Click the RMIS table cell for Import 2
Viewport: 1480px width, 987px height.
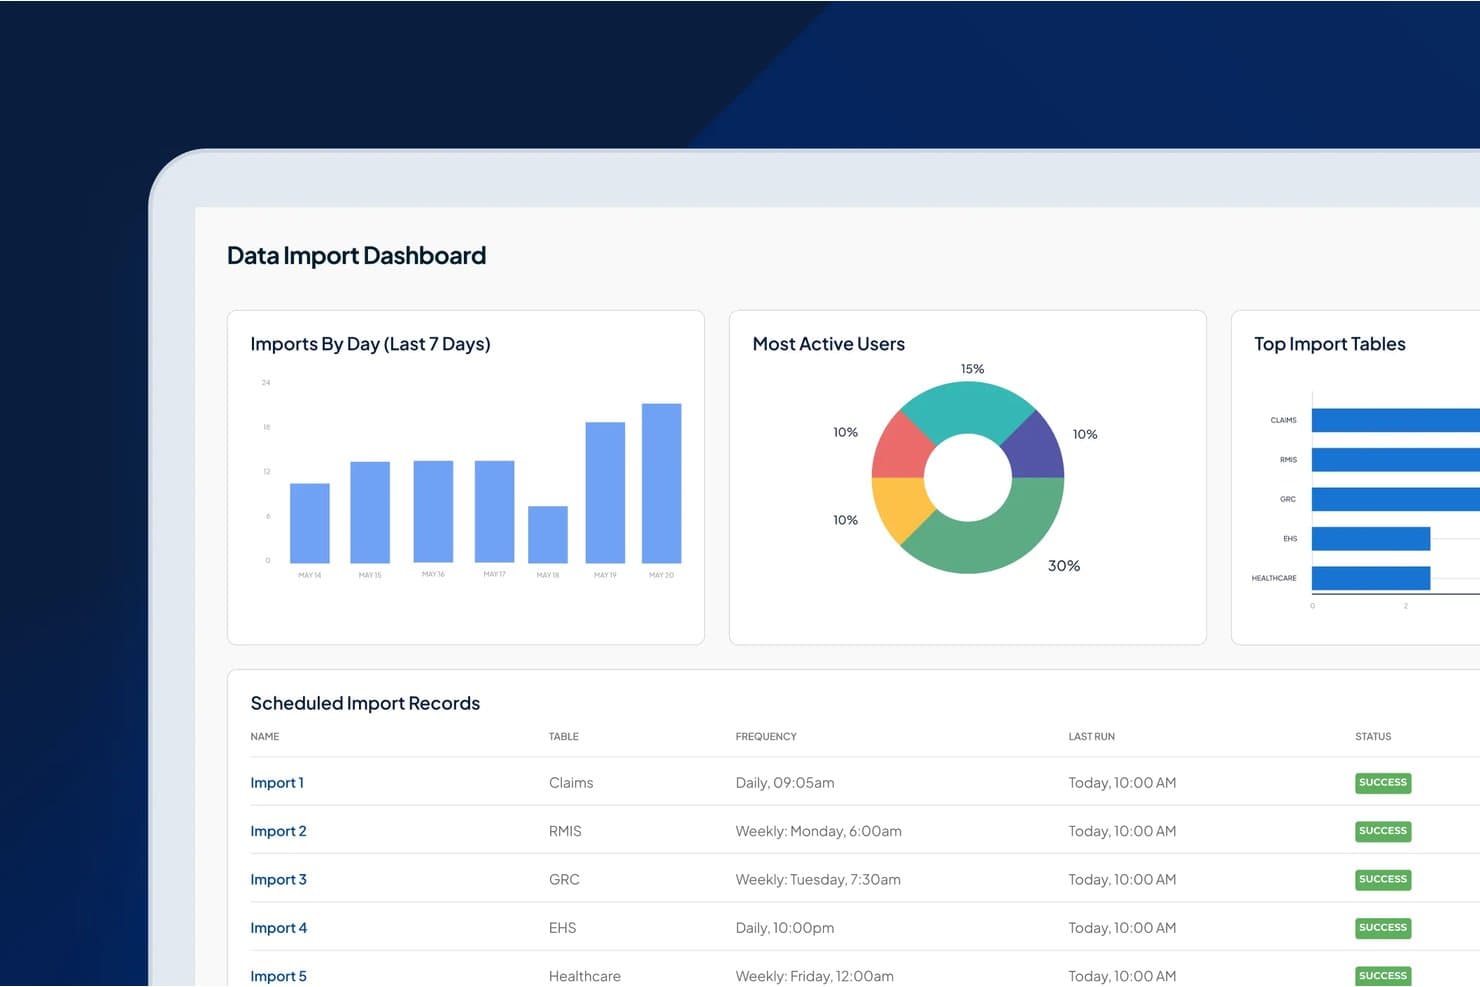click(565, 831)
